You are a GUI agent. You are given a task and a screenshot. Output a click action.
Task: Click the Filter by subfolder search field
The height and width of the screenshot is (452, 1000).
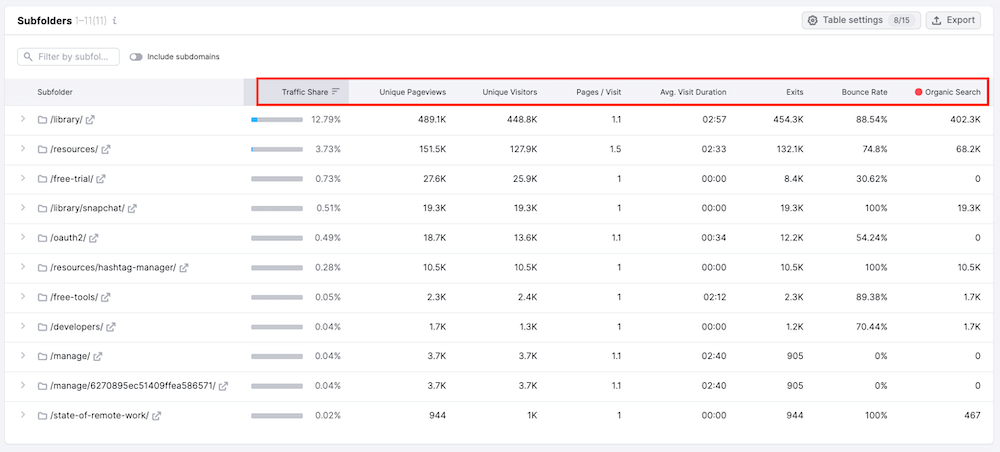pyautogui.click(x=69, y=57)
